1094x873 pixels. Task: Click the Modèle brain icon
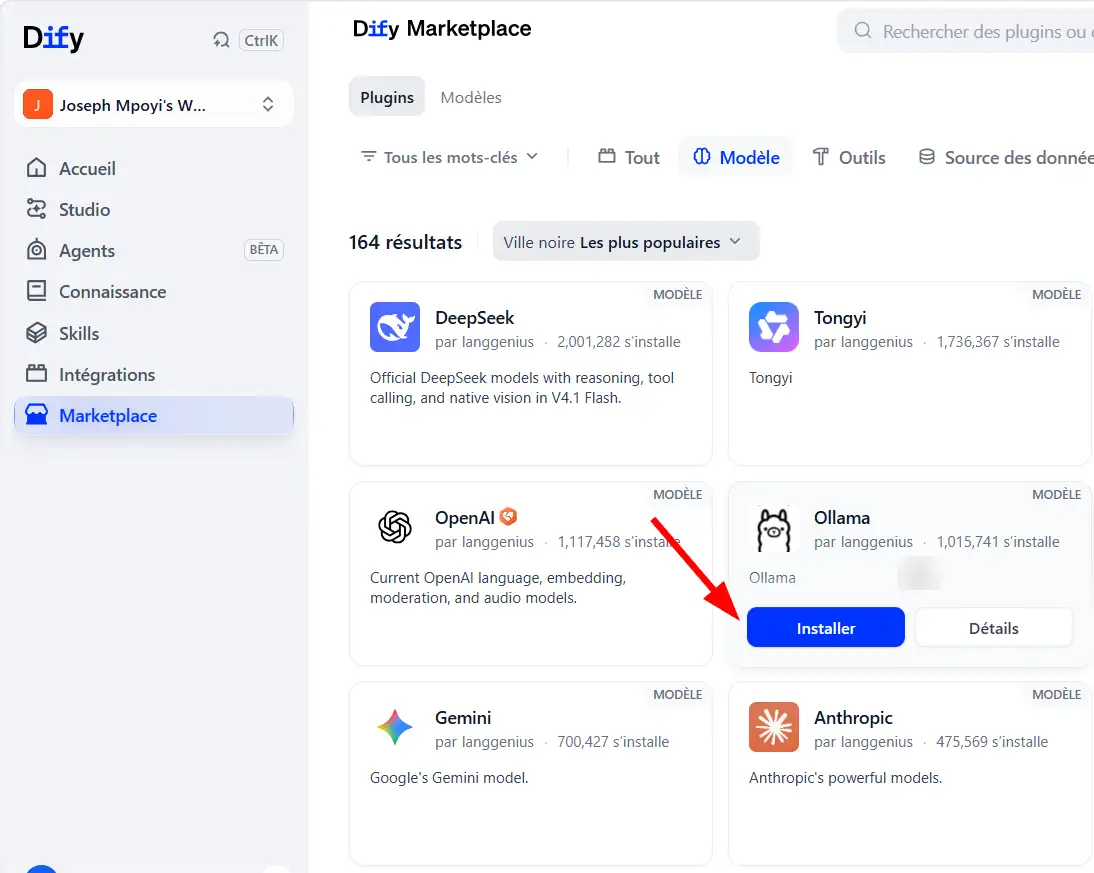pyautogui.click(x=701, y=156)
